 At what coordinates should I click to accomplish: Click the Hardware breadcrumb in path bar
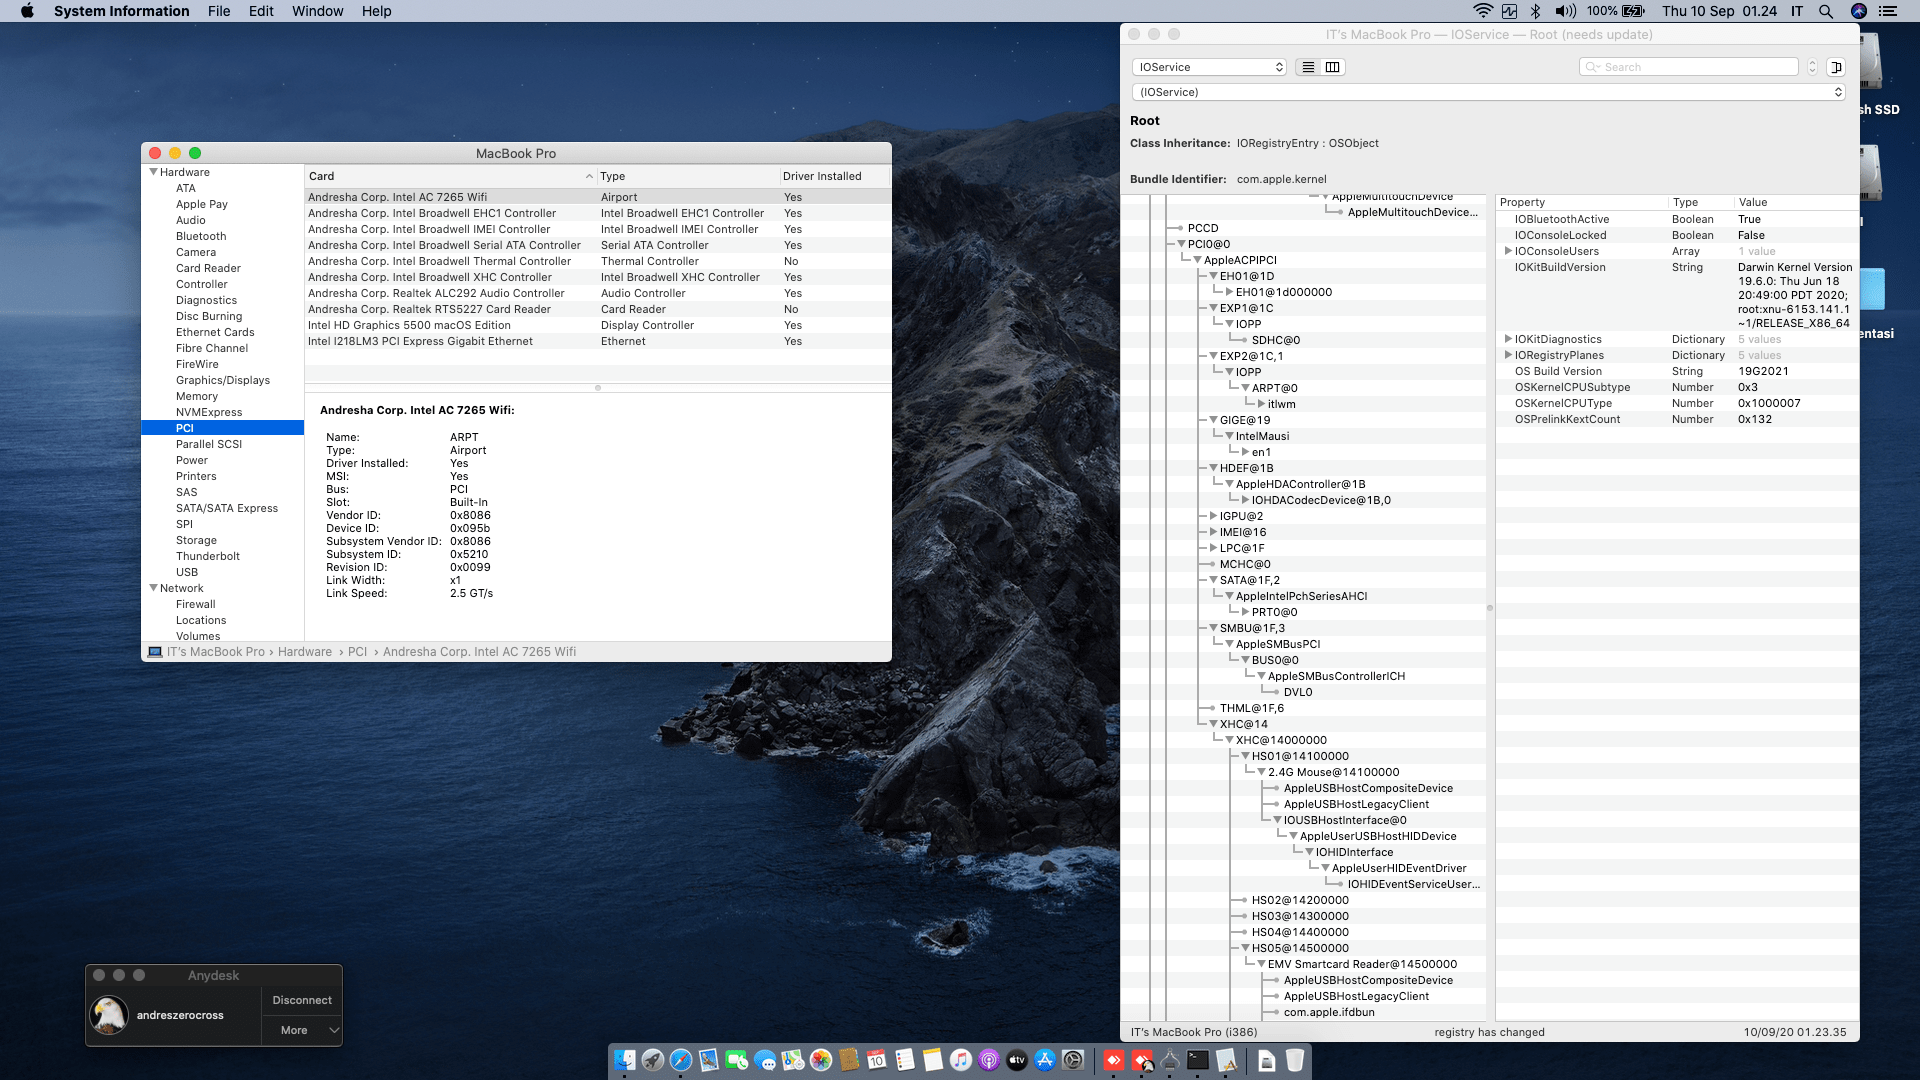tap(305, 652)
